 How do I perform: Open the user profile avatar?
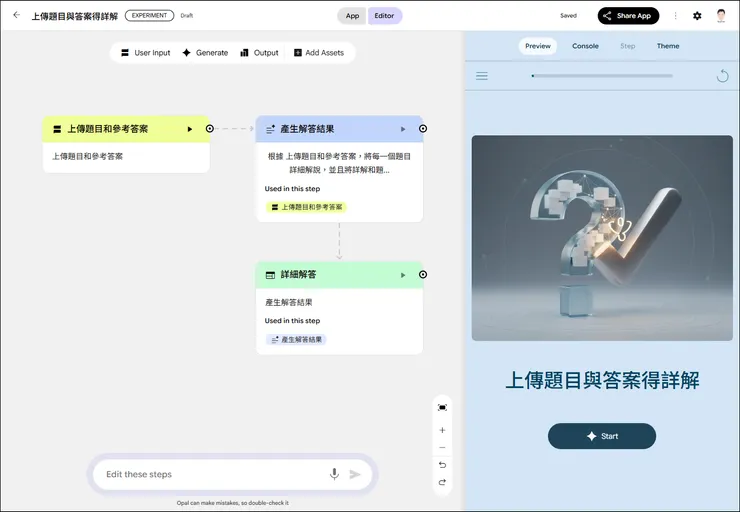721,16
